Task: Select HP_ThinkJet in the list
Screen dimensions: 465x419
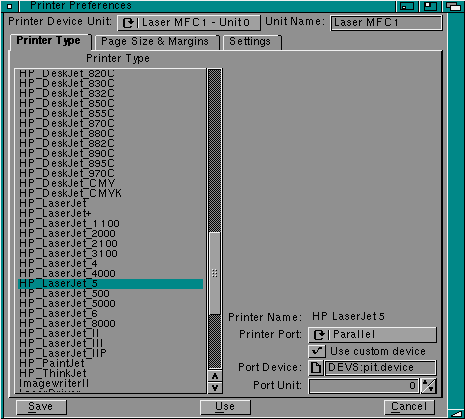Action: (110, 373)
